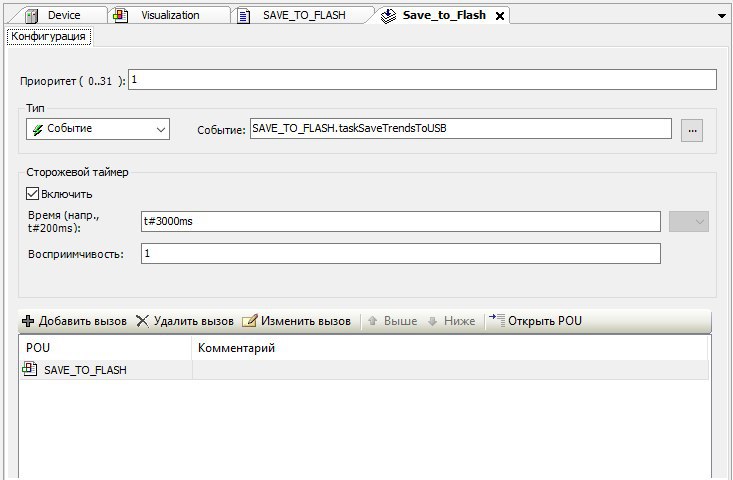Click the Комментарий column header
733x480 pixels.
(450, 348)
